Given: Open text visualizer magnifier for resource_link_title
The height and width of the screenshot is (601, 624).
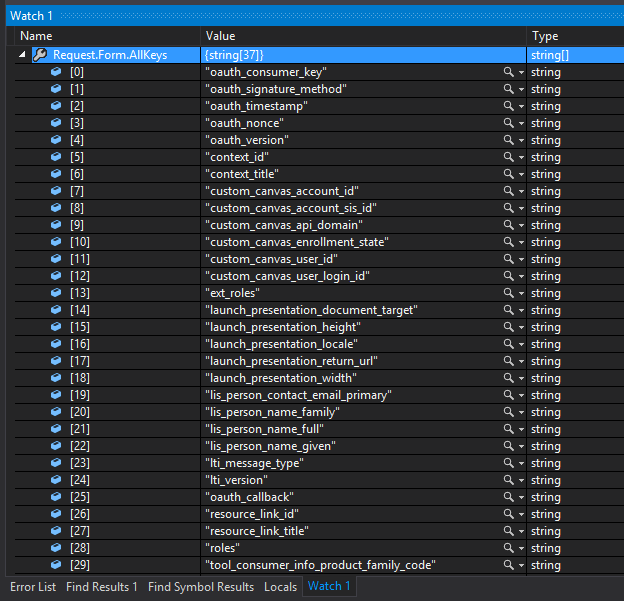Looking at the screenshot, I should (508, 531).
